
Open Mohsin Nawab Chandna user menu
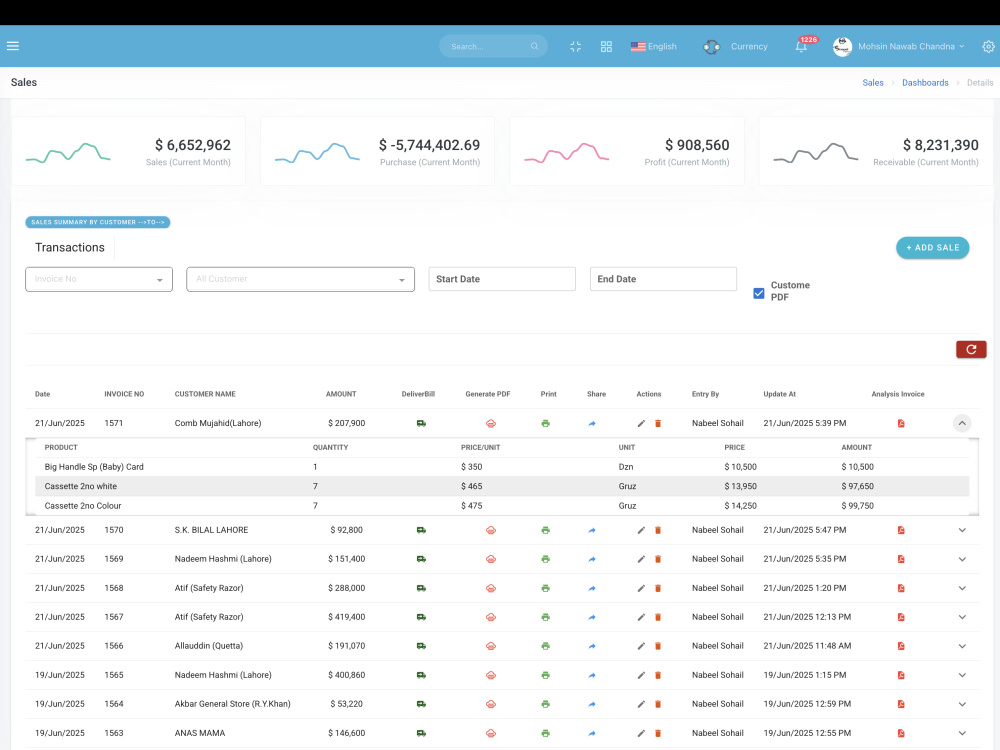click(899, 47)
